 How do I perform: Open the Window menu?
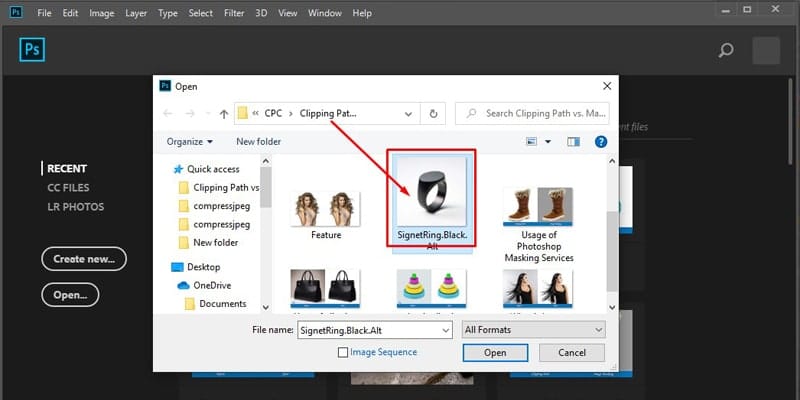coord(325,13)
